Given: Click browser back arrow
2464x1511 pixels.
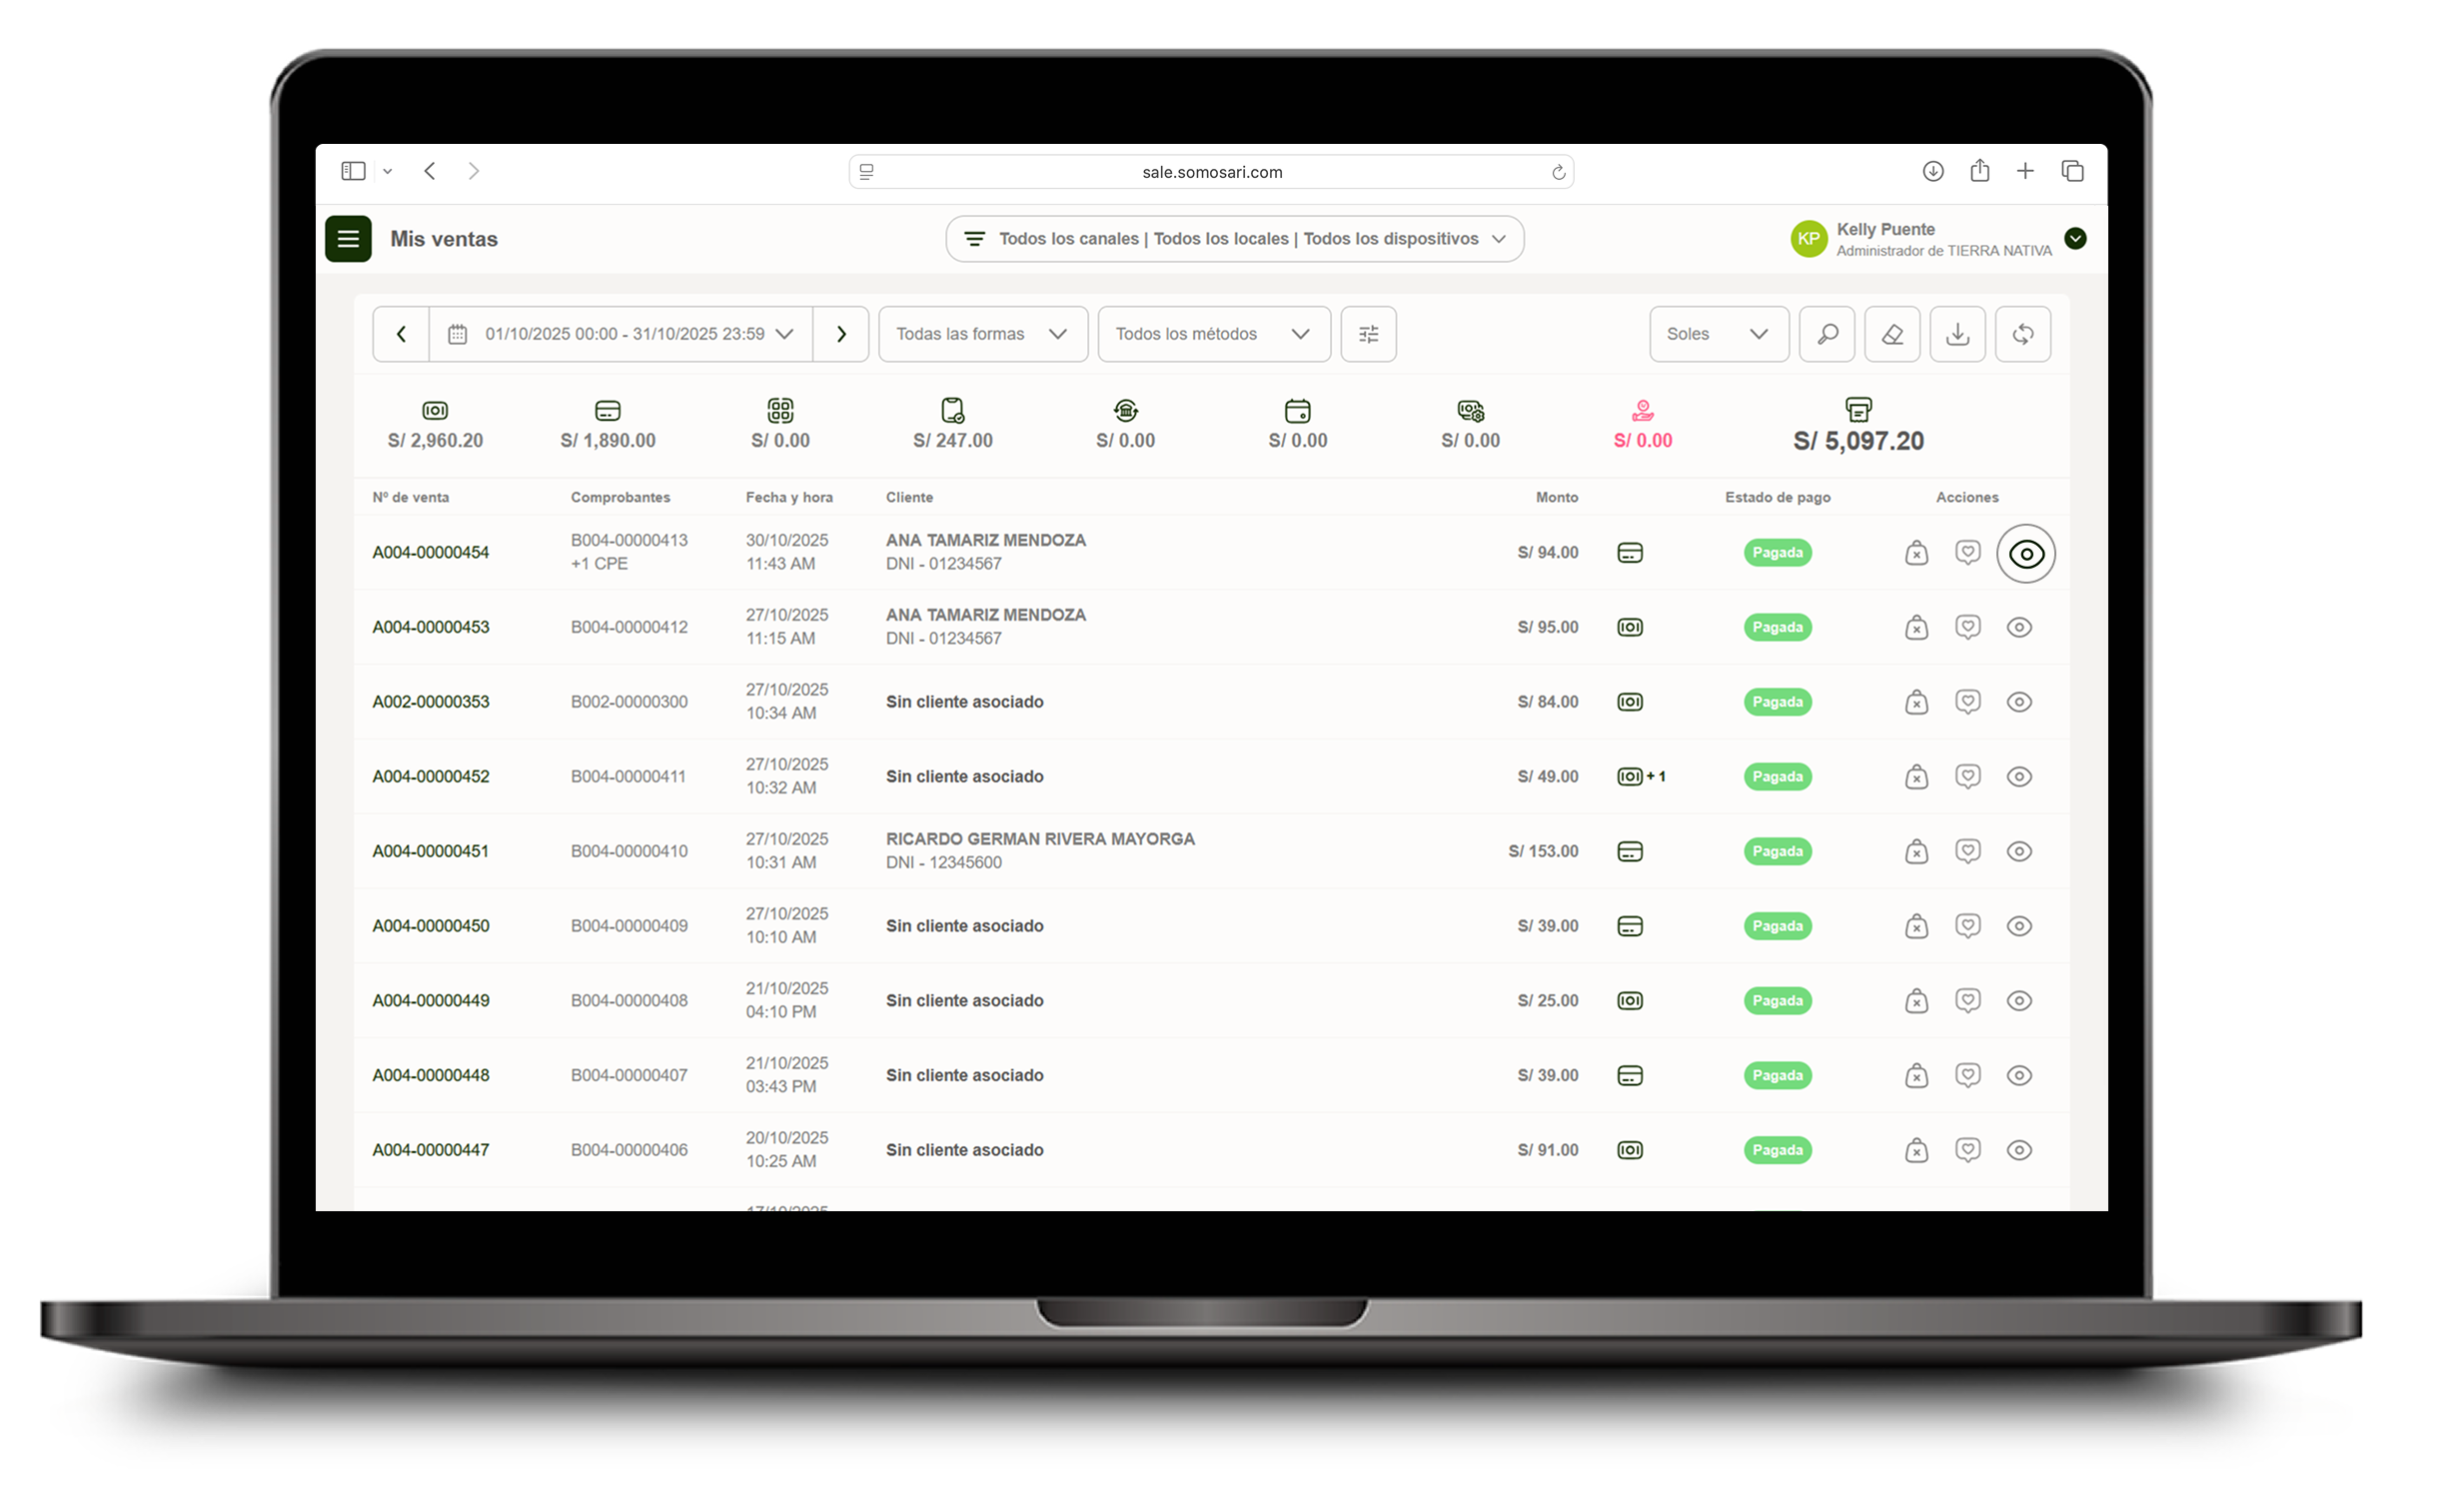Looking at the screenshot, I should click(x=430, y=171).
